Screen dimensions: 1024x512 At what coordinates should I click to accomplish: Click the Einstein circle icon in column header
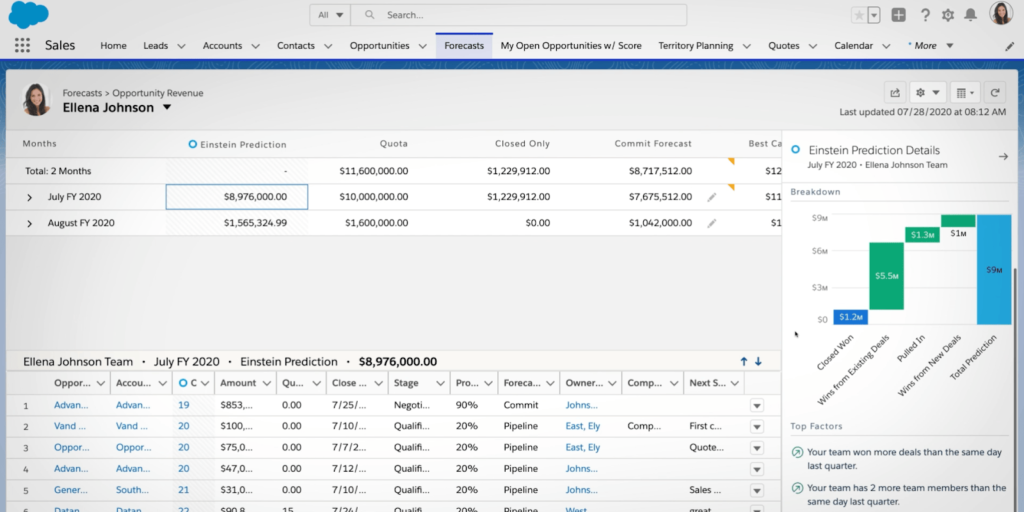192,144
